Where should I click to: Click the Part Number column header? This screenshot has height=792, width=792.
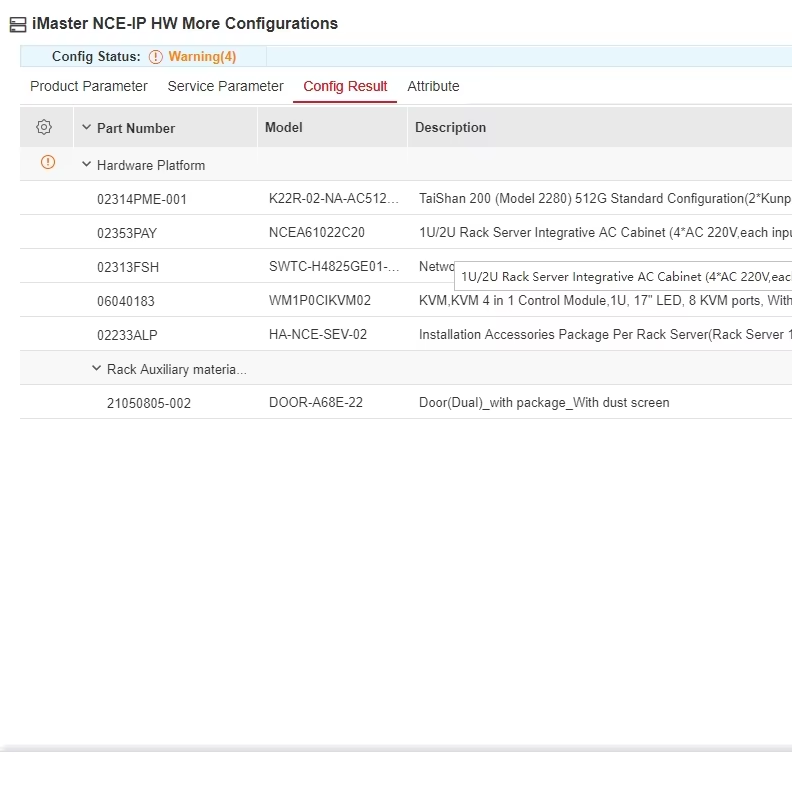point(136,128)
